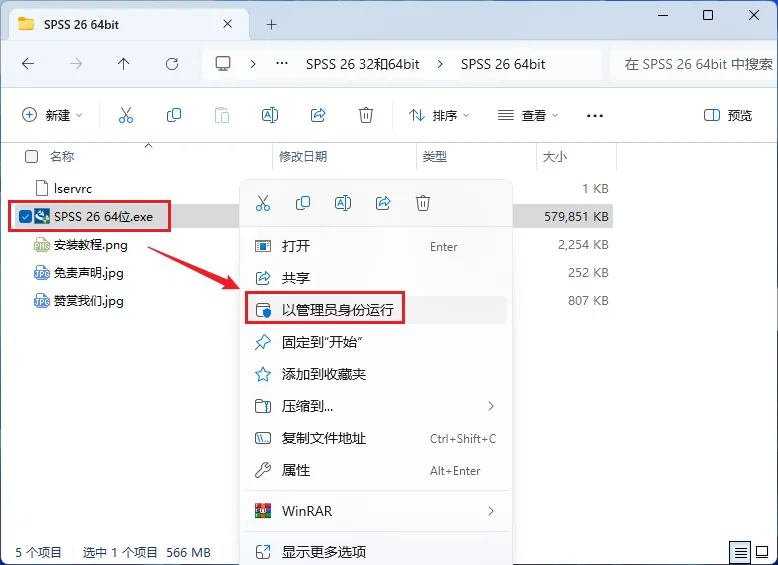Open the 新建 dropdown
The height and width of the screenshot is (565, 778).
[x=52, y=116]
